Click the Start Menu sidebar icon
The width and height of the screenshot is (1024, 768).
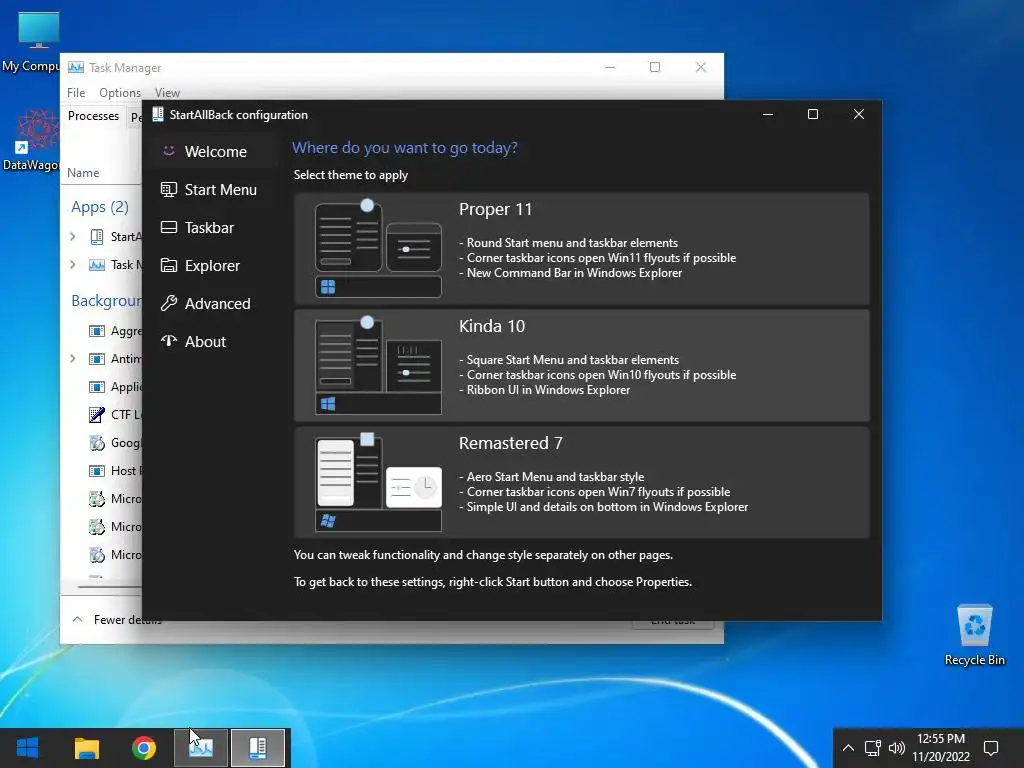click(168, 189)
